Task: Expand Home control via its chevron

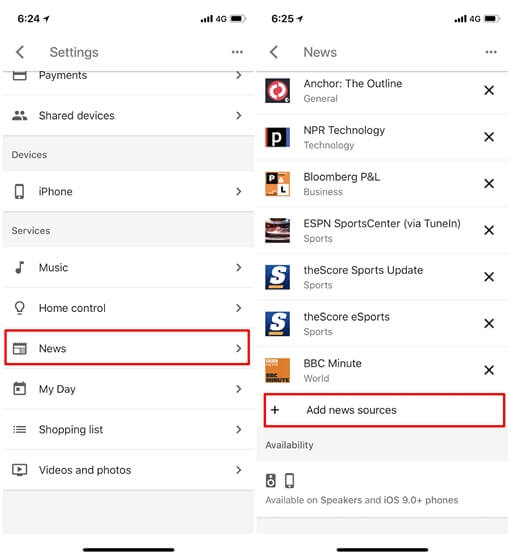Action: pos(239,308)
